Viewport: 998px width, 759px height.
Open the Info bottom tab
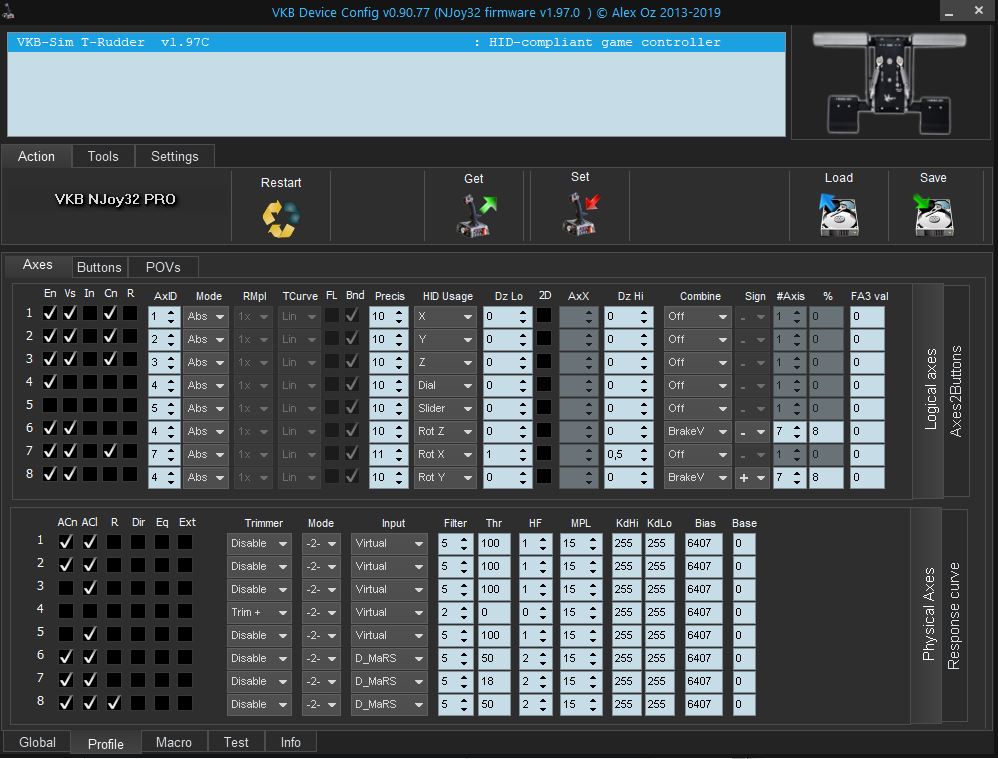pyautogui.click(x=290, y=742)
